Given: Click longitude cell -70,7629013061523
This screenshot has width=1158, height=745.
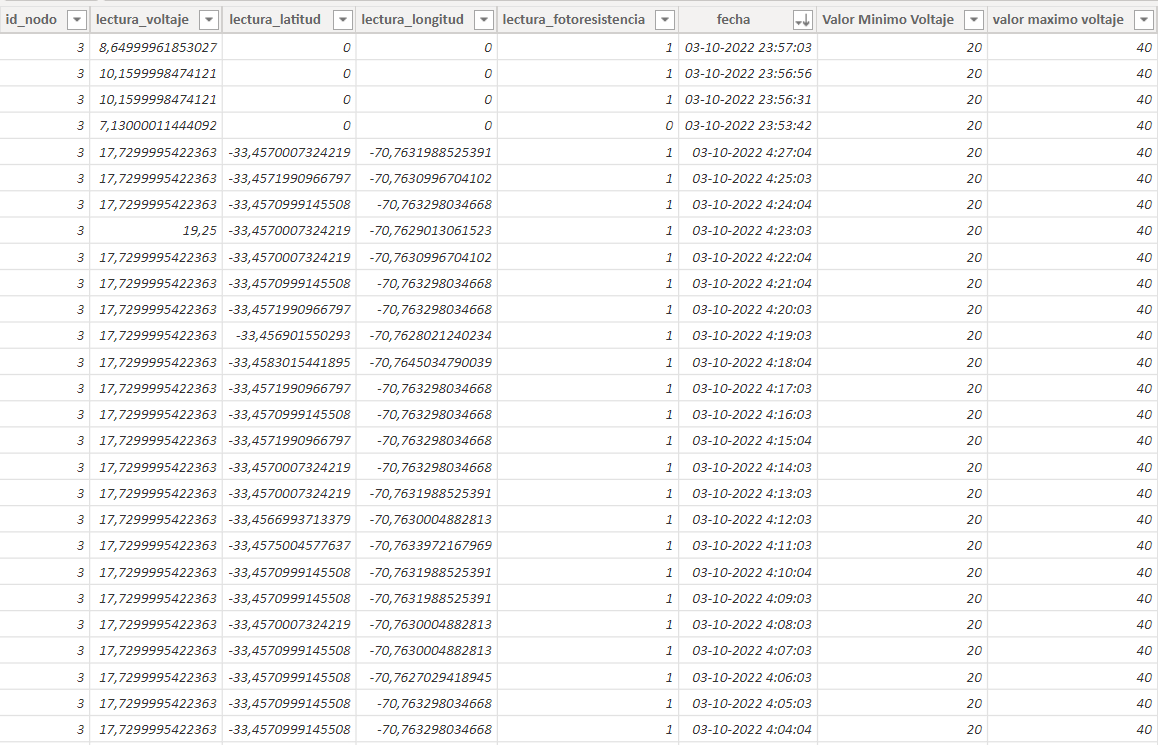Looking at the screenshot, I should 426,230.
